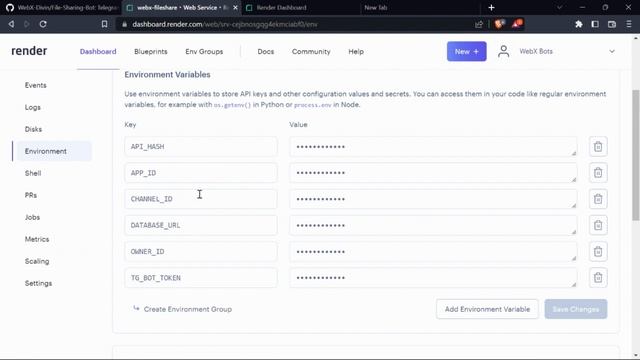Open the Help link
Viewport: 640px width, 360px height.
(356, 51)
